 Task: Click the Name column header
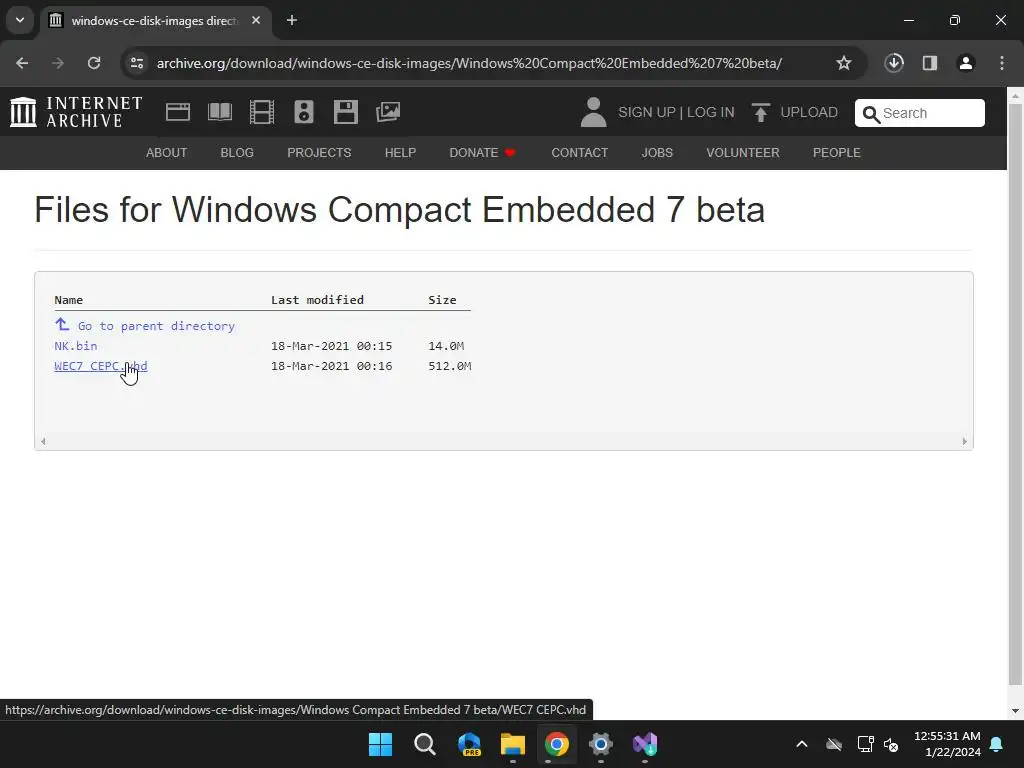pos(69,300)
